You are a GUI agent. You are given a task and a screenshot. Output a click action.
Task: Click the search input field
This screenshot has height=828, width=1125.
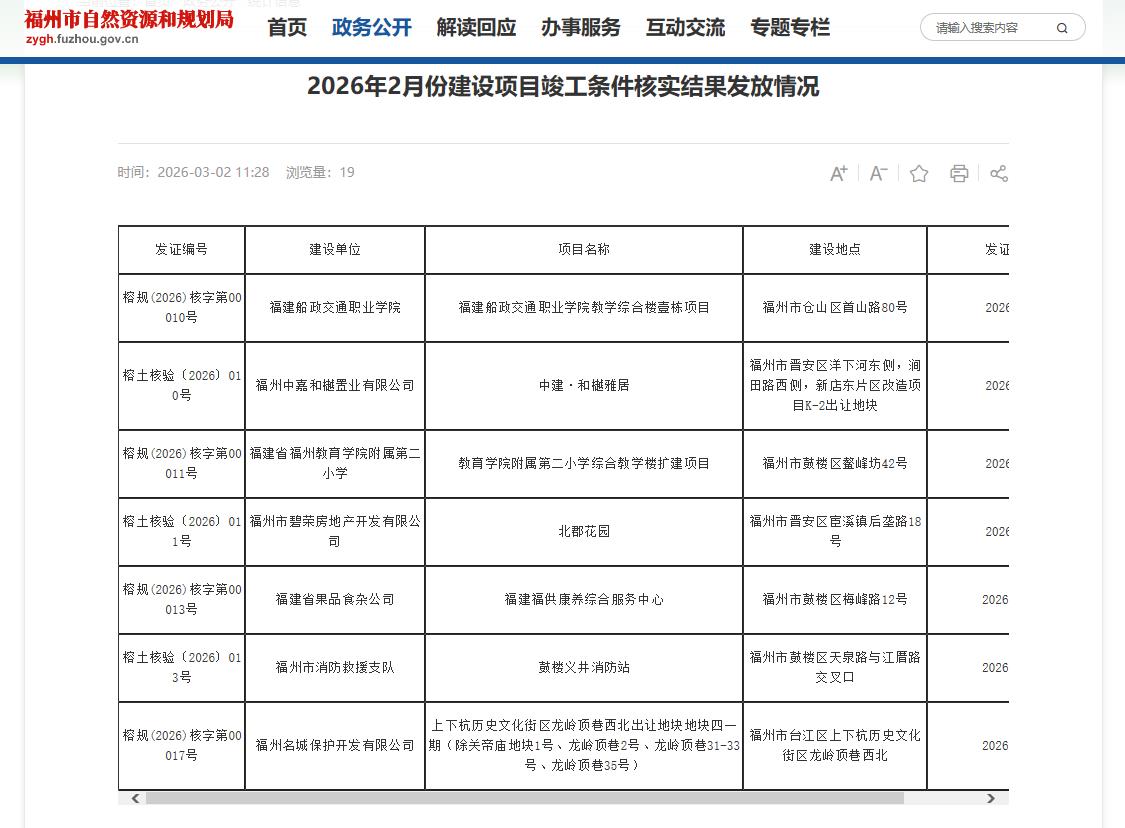tap(988, 28)
